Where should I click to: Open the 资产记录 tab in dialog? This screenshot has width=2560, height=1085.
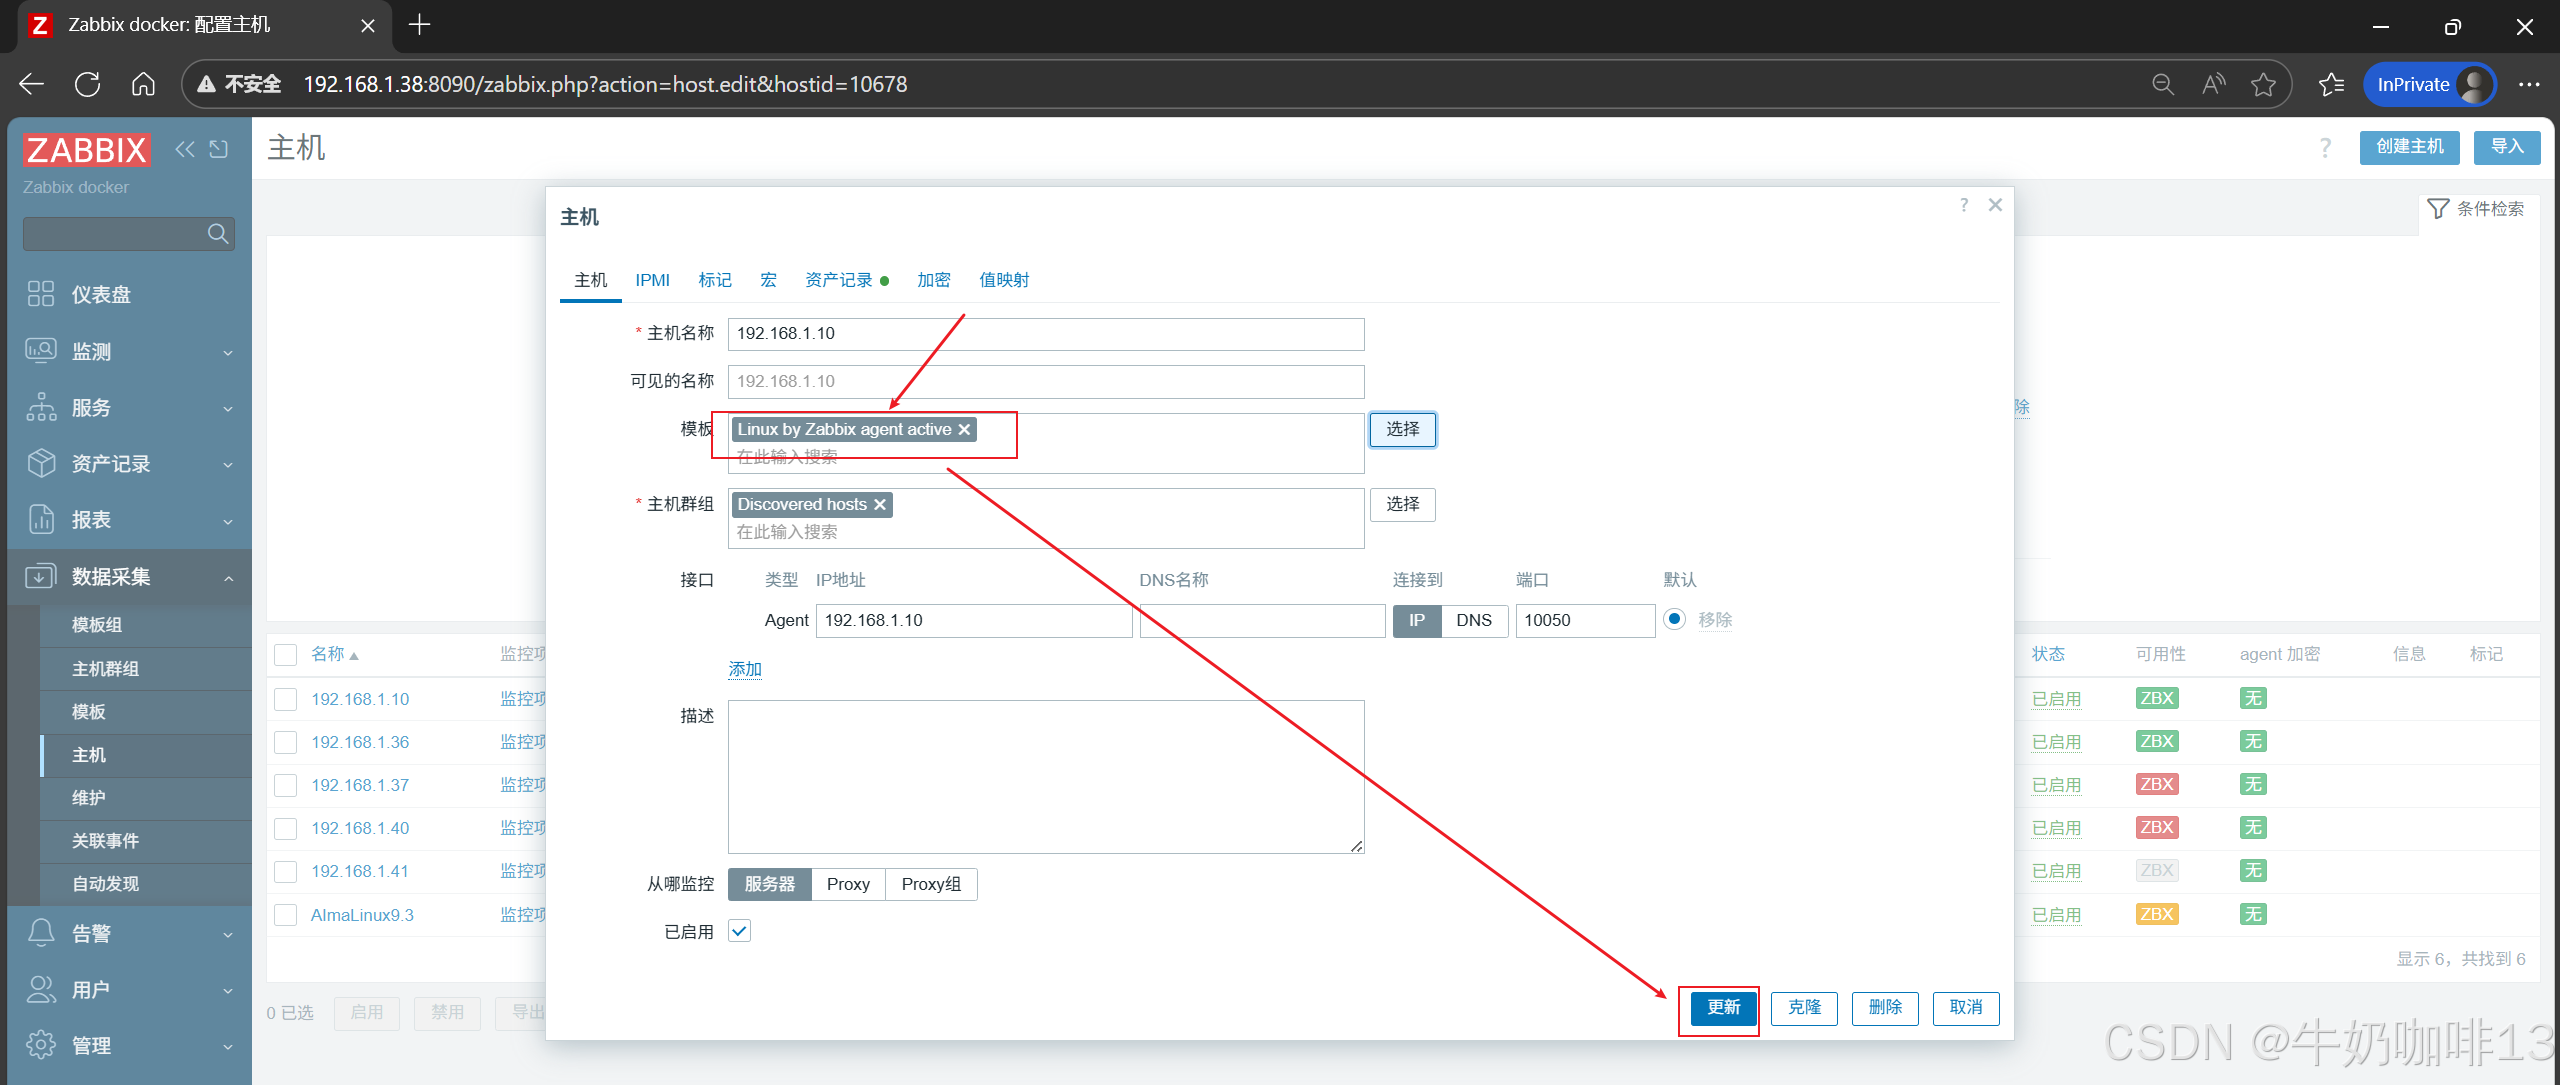[x=839, y=280]
